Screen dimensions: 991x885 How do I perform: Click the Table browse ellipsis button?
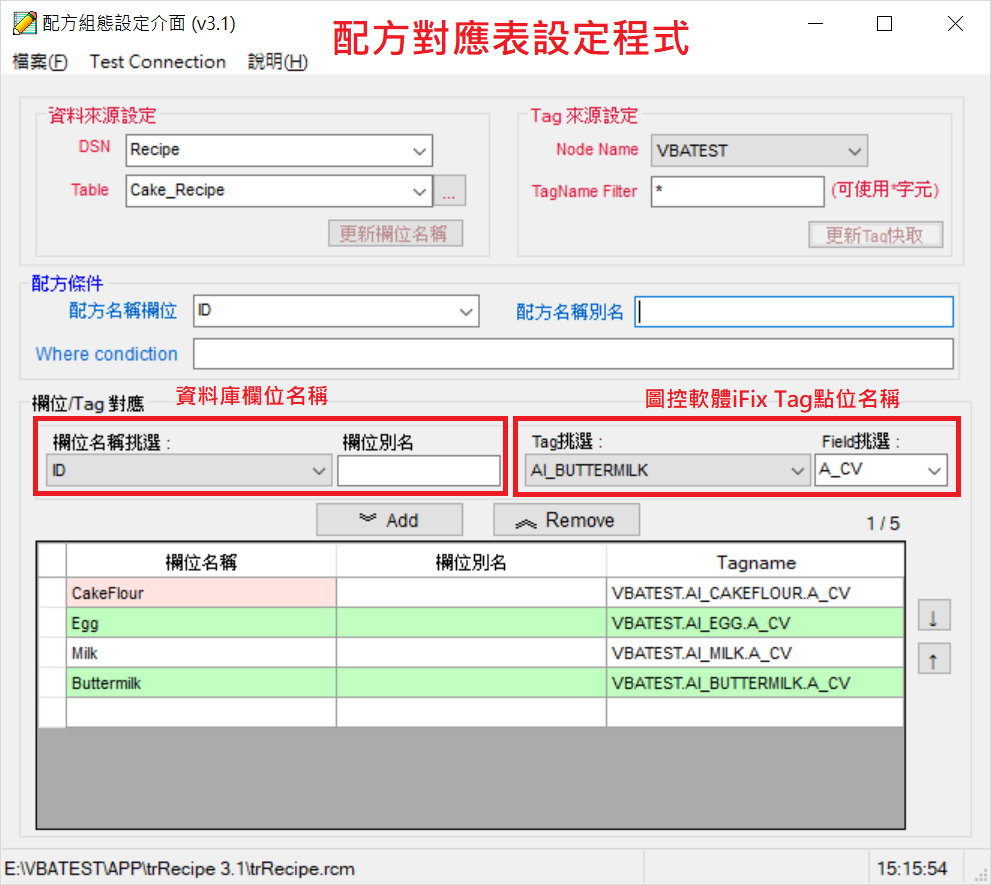coord(449,191)
